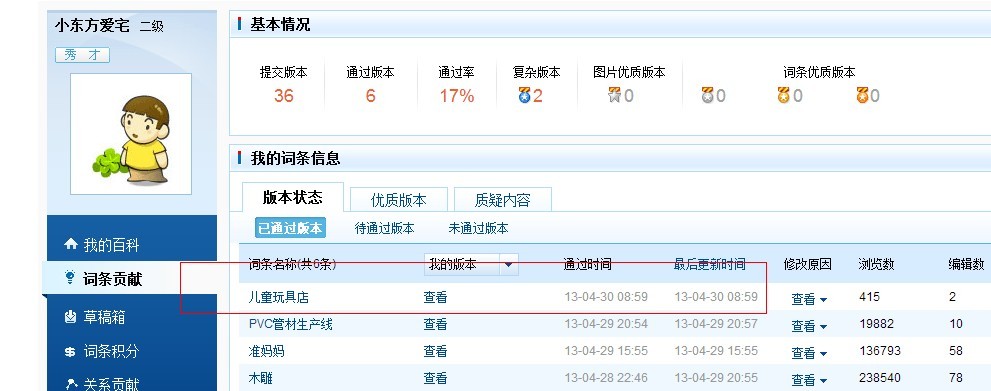Click view count 136793 for 准妈妈
Image resolution: width=991 pixels, height=391 pixels.
pyautogui.click(x=880, y=351)
